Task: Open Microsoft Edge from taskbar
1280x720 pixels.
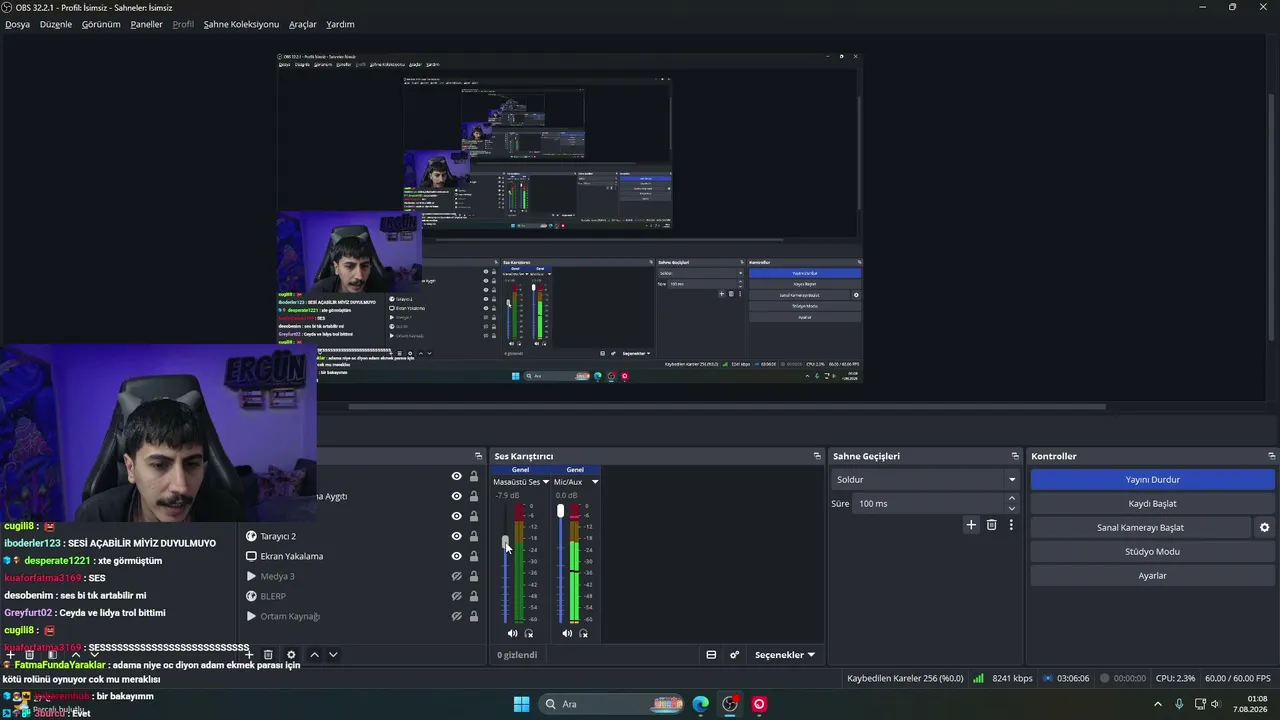Action: 701,704
